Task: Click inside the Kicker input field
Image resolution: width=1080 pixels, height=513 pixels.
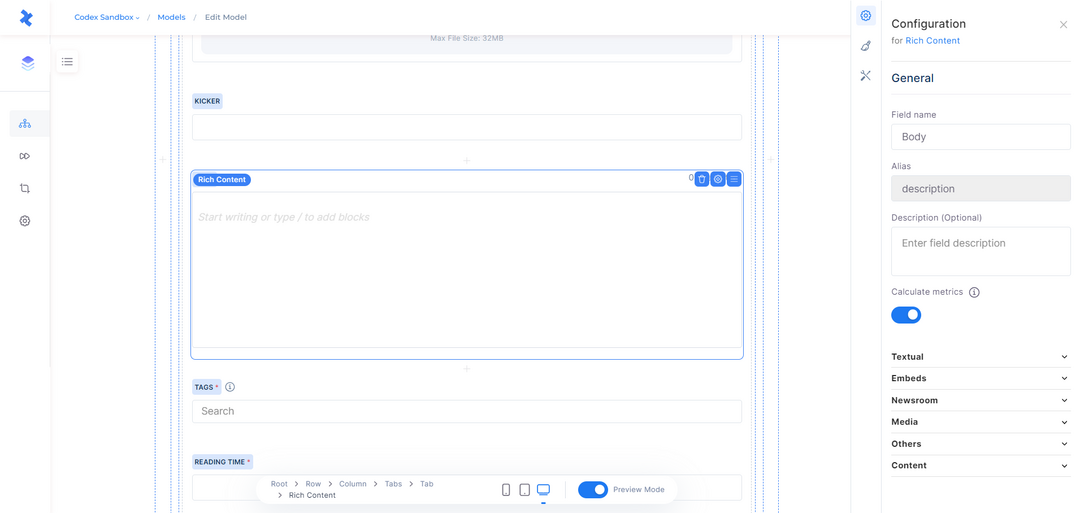Action: click(467, 127)
